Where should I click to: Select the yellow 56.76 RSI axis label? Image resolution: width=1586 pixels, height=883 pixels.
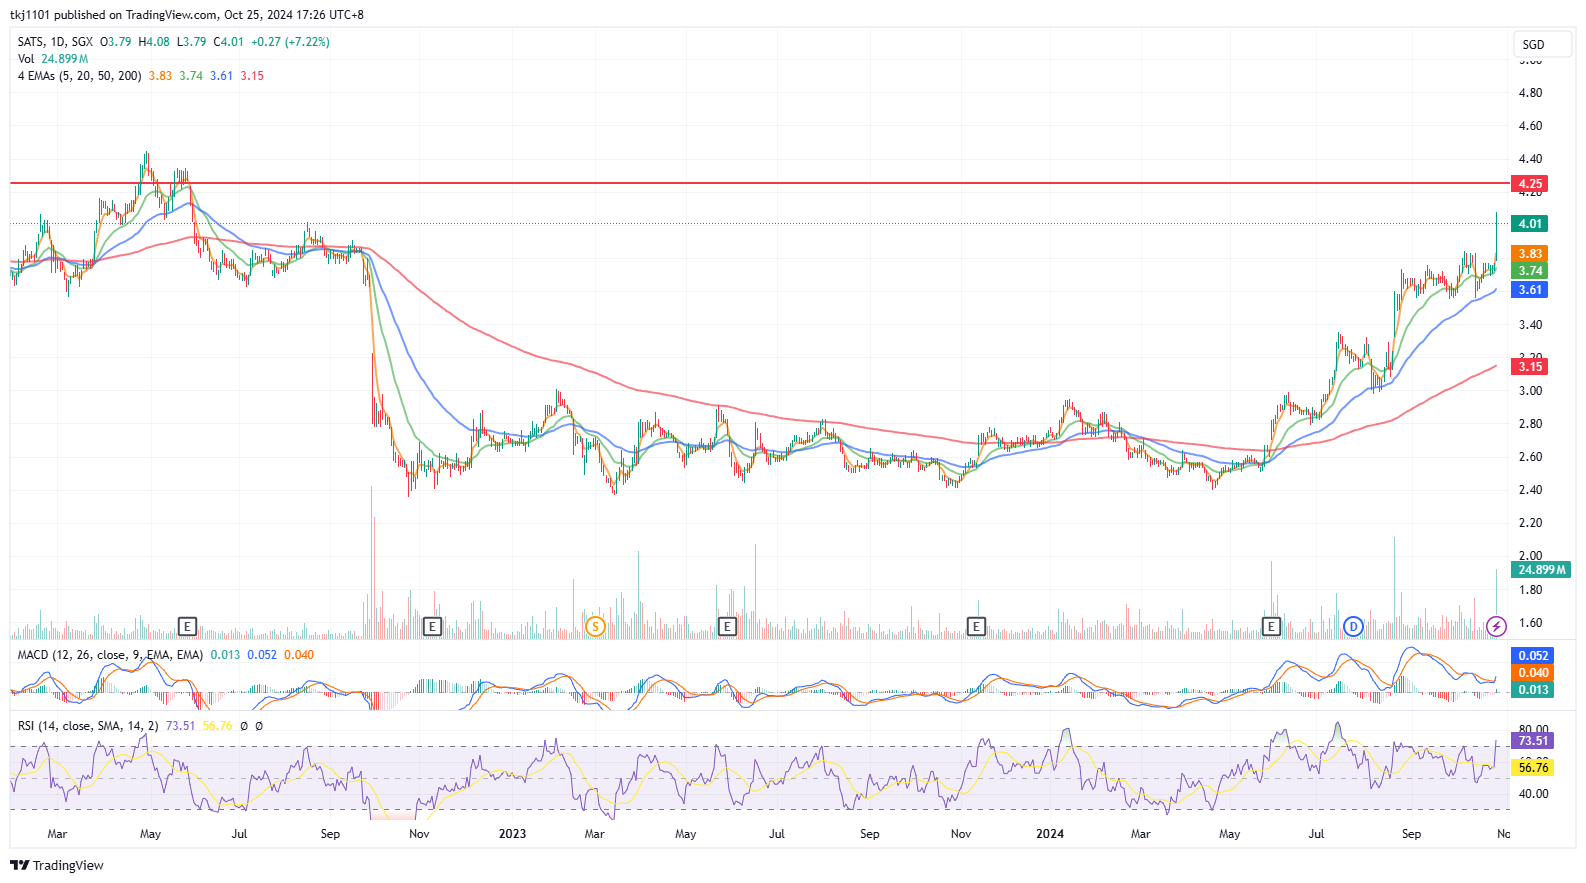click(x=1533, y=767)
